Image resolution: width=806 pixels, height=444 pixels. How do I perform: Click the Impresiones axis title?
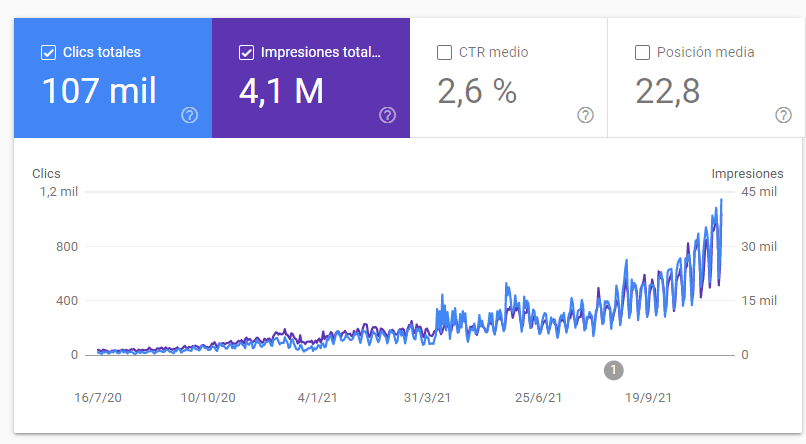click(747, 174)
